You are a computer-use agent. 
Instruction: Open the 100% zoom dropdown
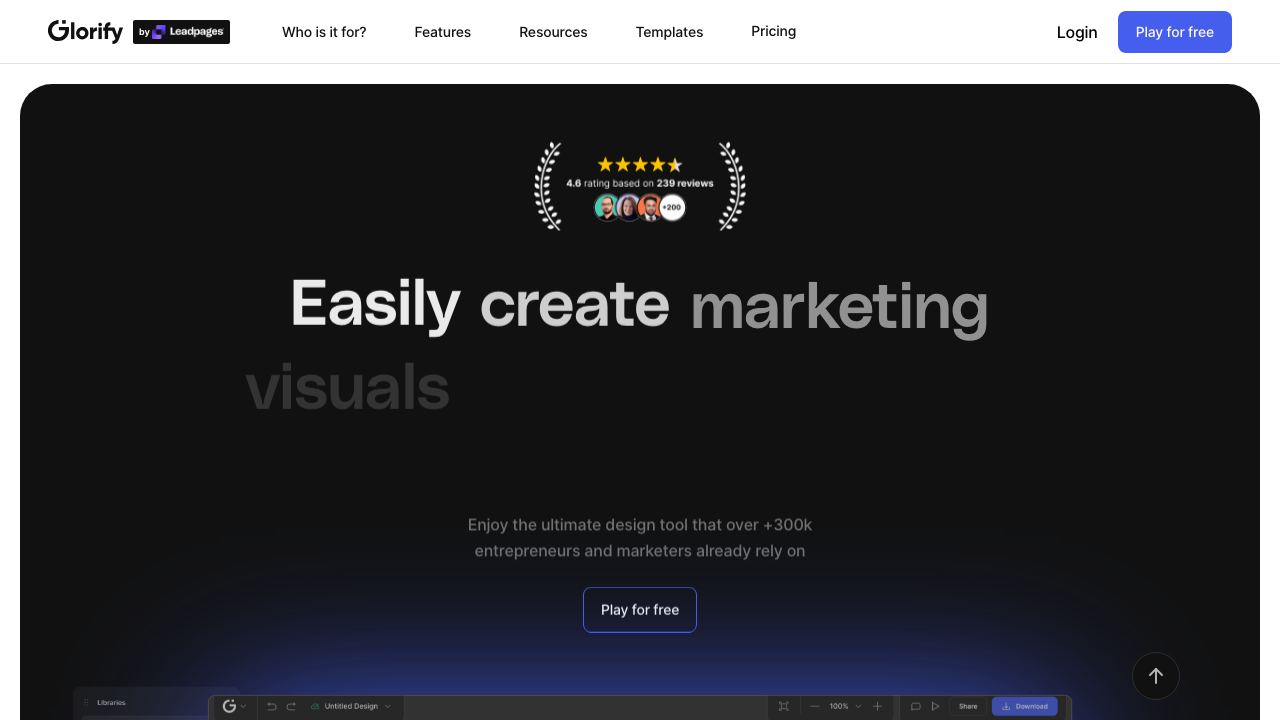tap(845, 706)
